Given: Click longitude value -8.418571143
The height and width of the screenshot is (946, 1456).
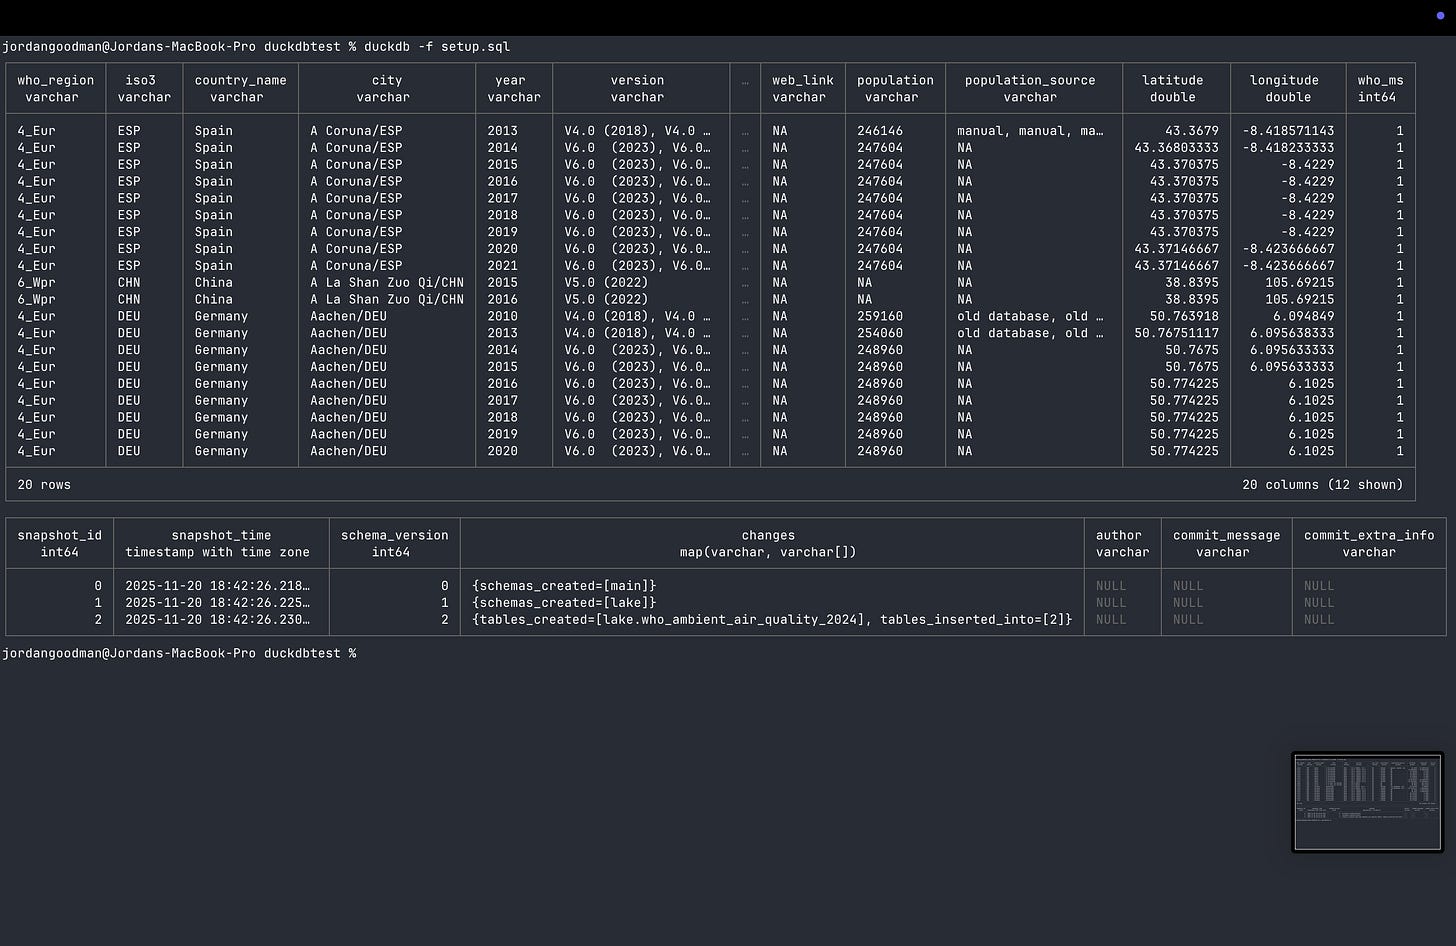Looking at the screenshot, I should click(x=1288, y=131).
